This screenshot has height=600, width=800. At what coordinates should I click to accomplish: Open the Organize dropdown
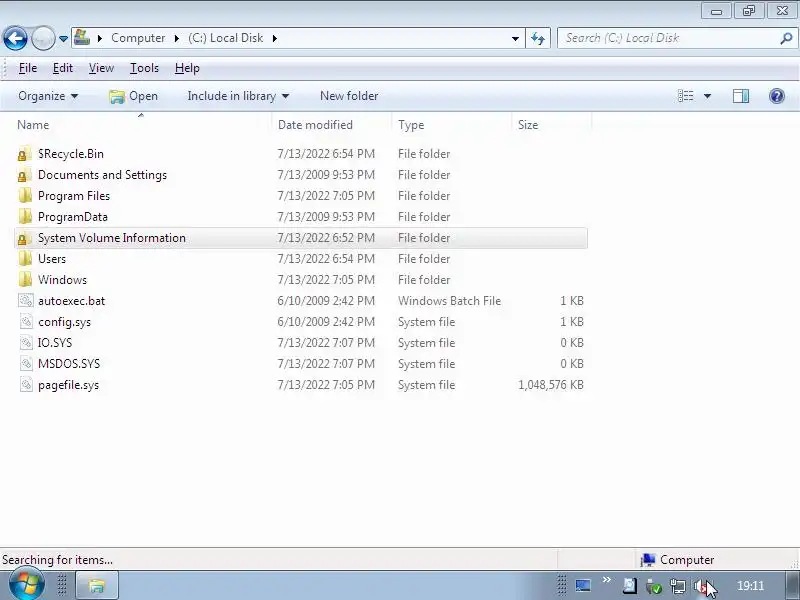[x=48, y=96]
